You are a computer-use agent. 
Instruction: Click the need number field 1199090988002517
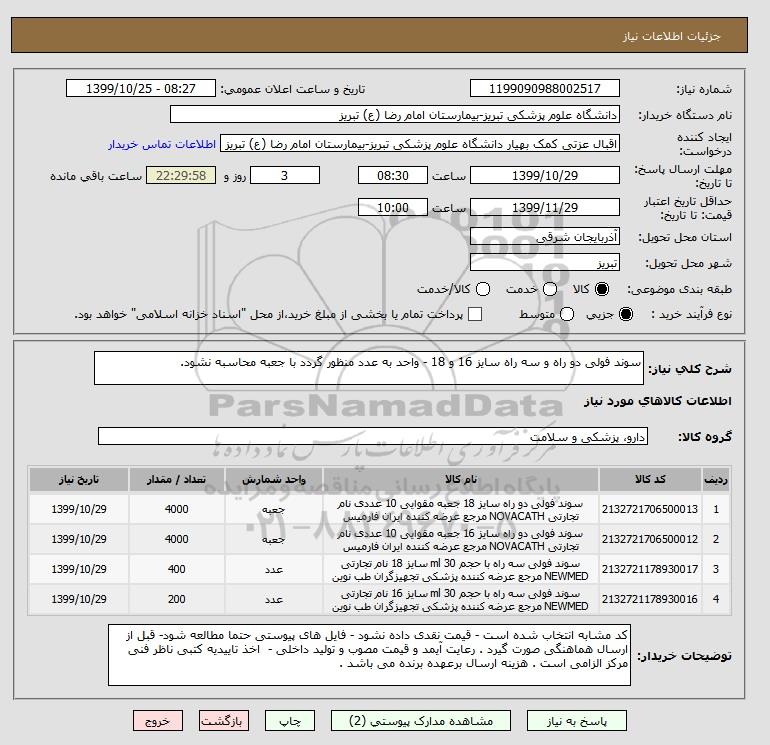tap(545, 88)
